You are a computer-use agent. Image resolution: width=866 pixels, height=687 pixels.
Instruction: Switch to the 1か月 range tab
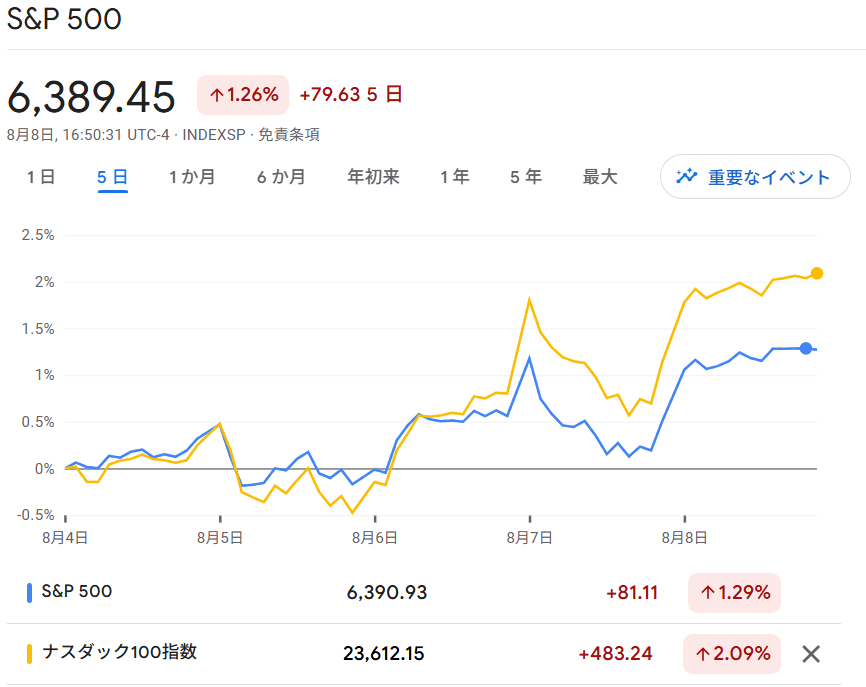(x=192, y=177)
